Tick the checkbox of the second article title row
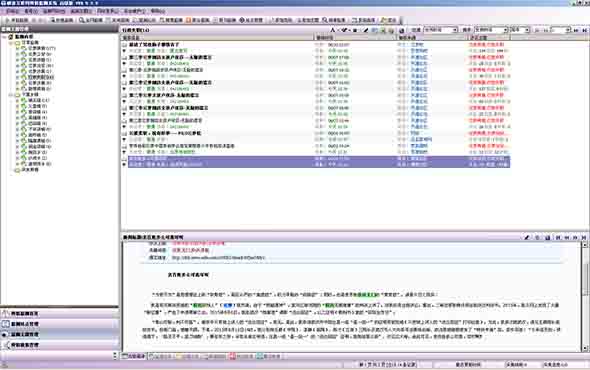The height and width of the screenshot is (370, 590). [x=124, y=58]
